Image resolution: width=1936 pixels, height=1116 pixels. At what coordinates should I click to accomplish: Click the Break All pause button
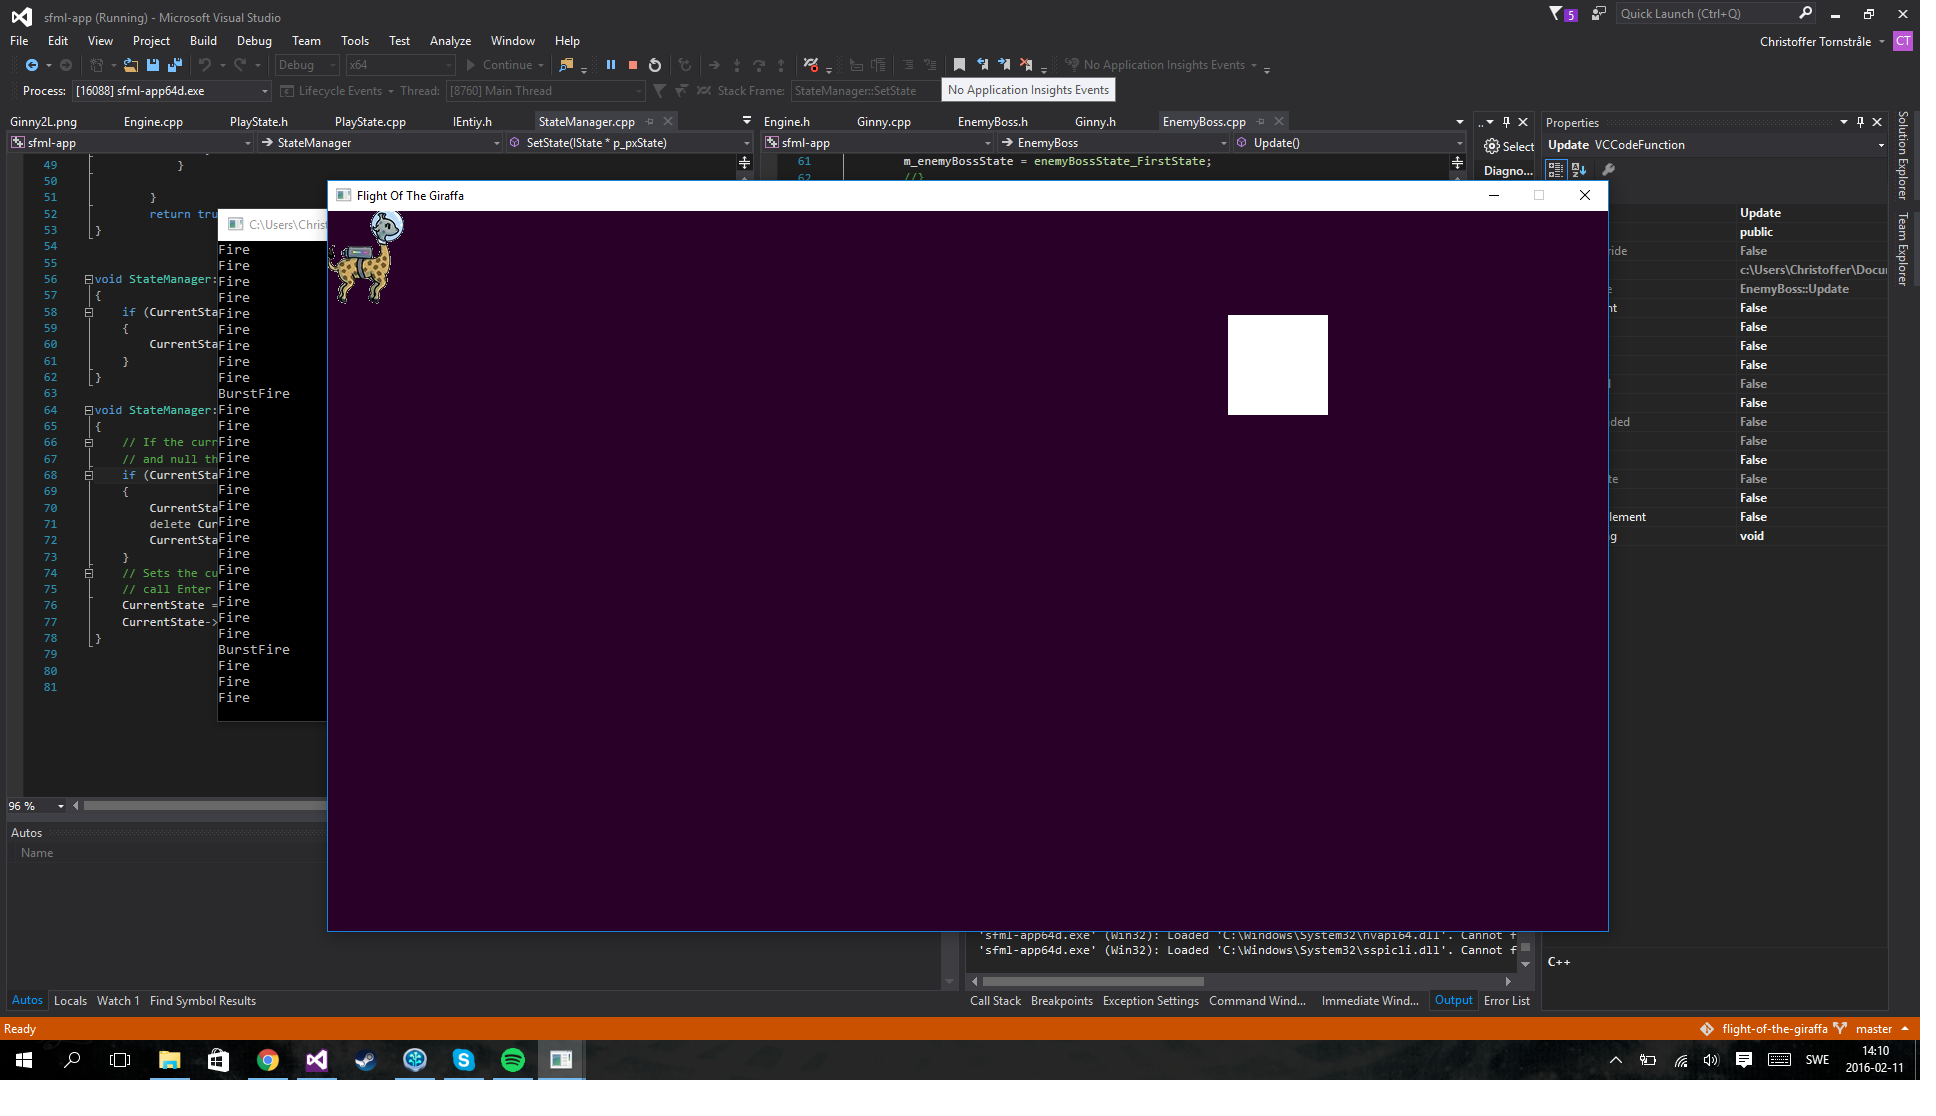click(x=611, y=65)
